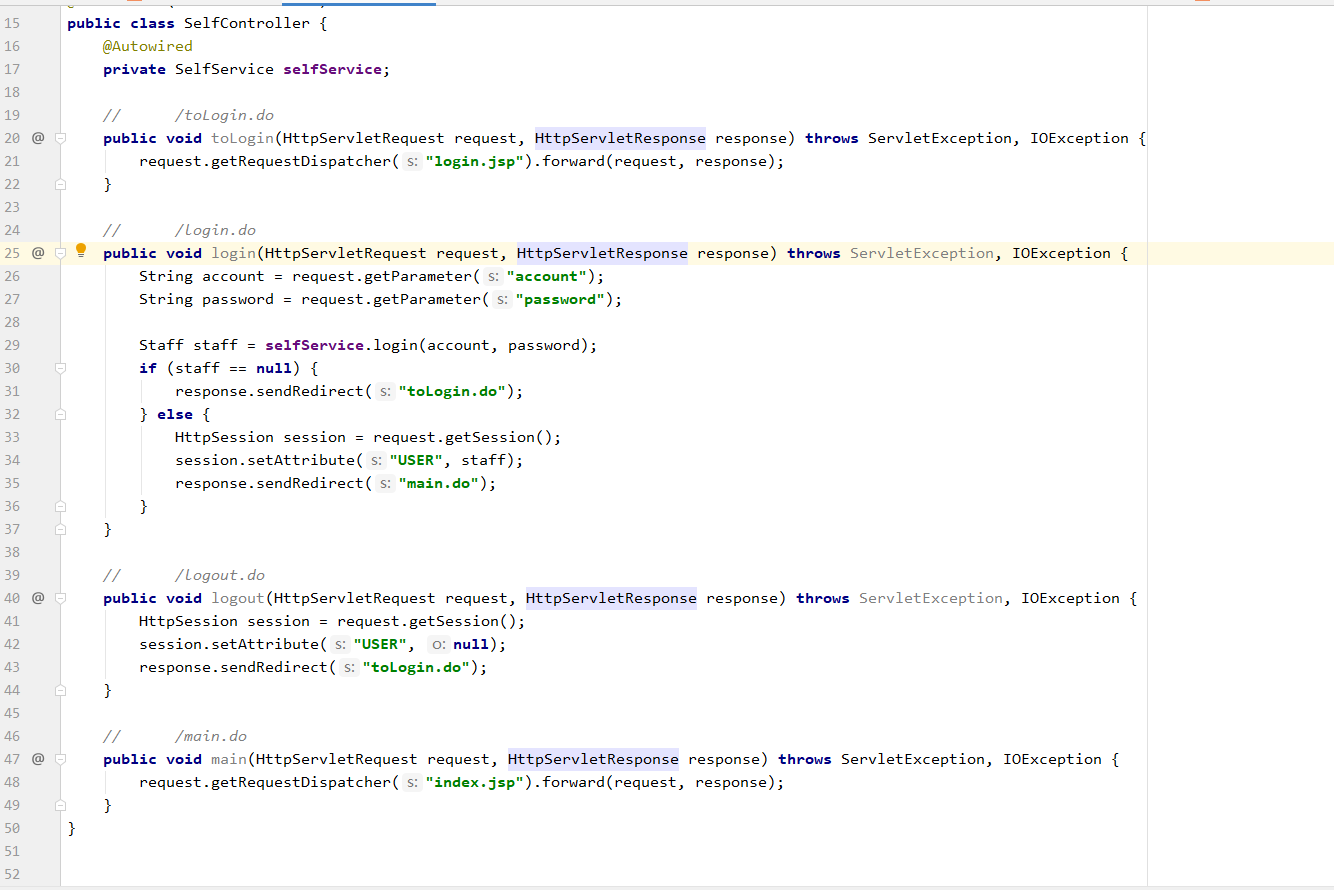Click greyed ServletException on line 40
Viewport: 1334px width, 890px height.
pos(931,598)
